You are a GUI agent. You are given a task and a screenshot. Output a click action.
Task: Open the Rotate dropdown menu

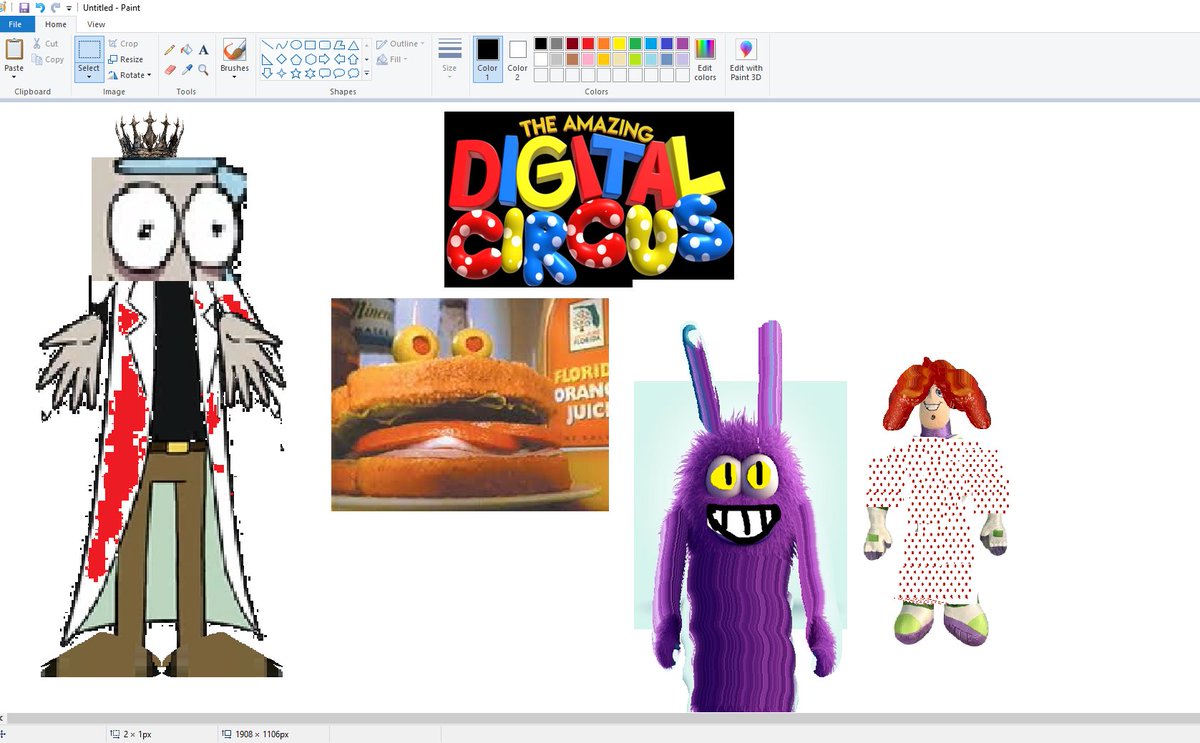129,74
